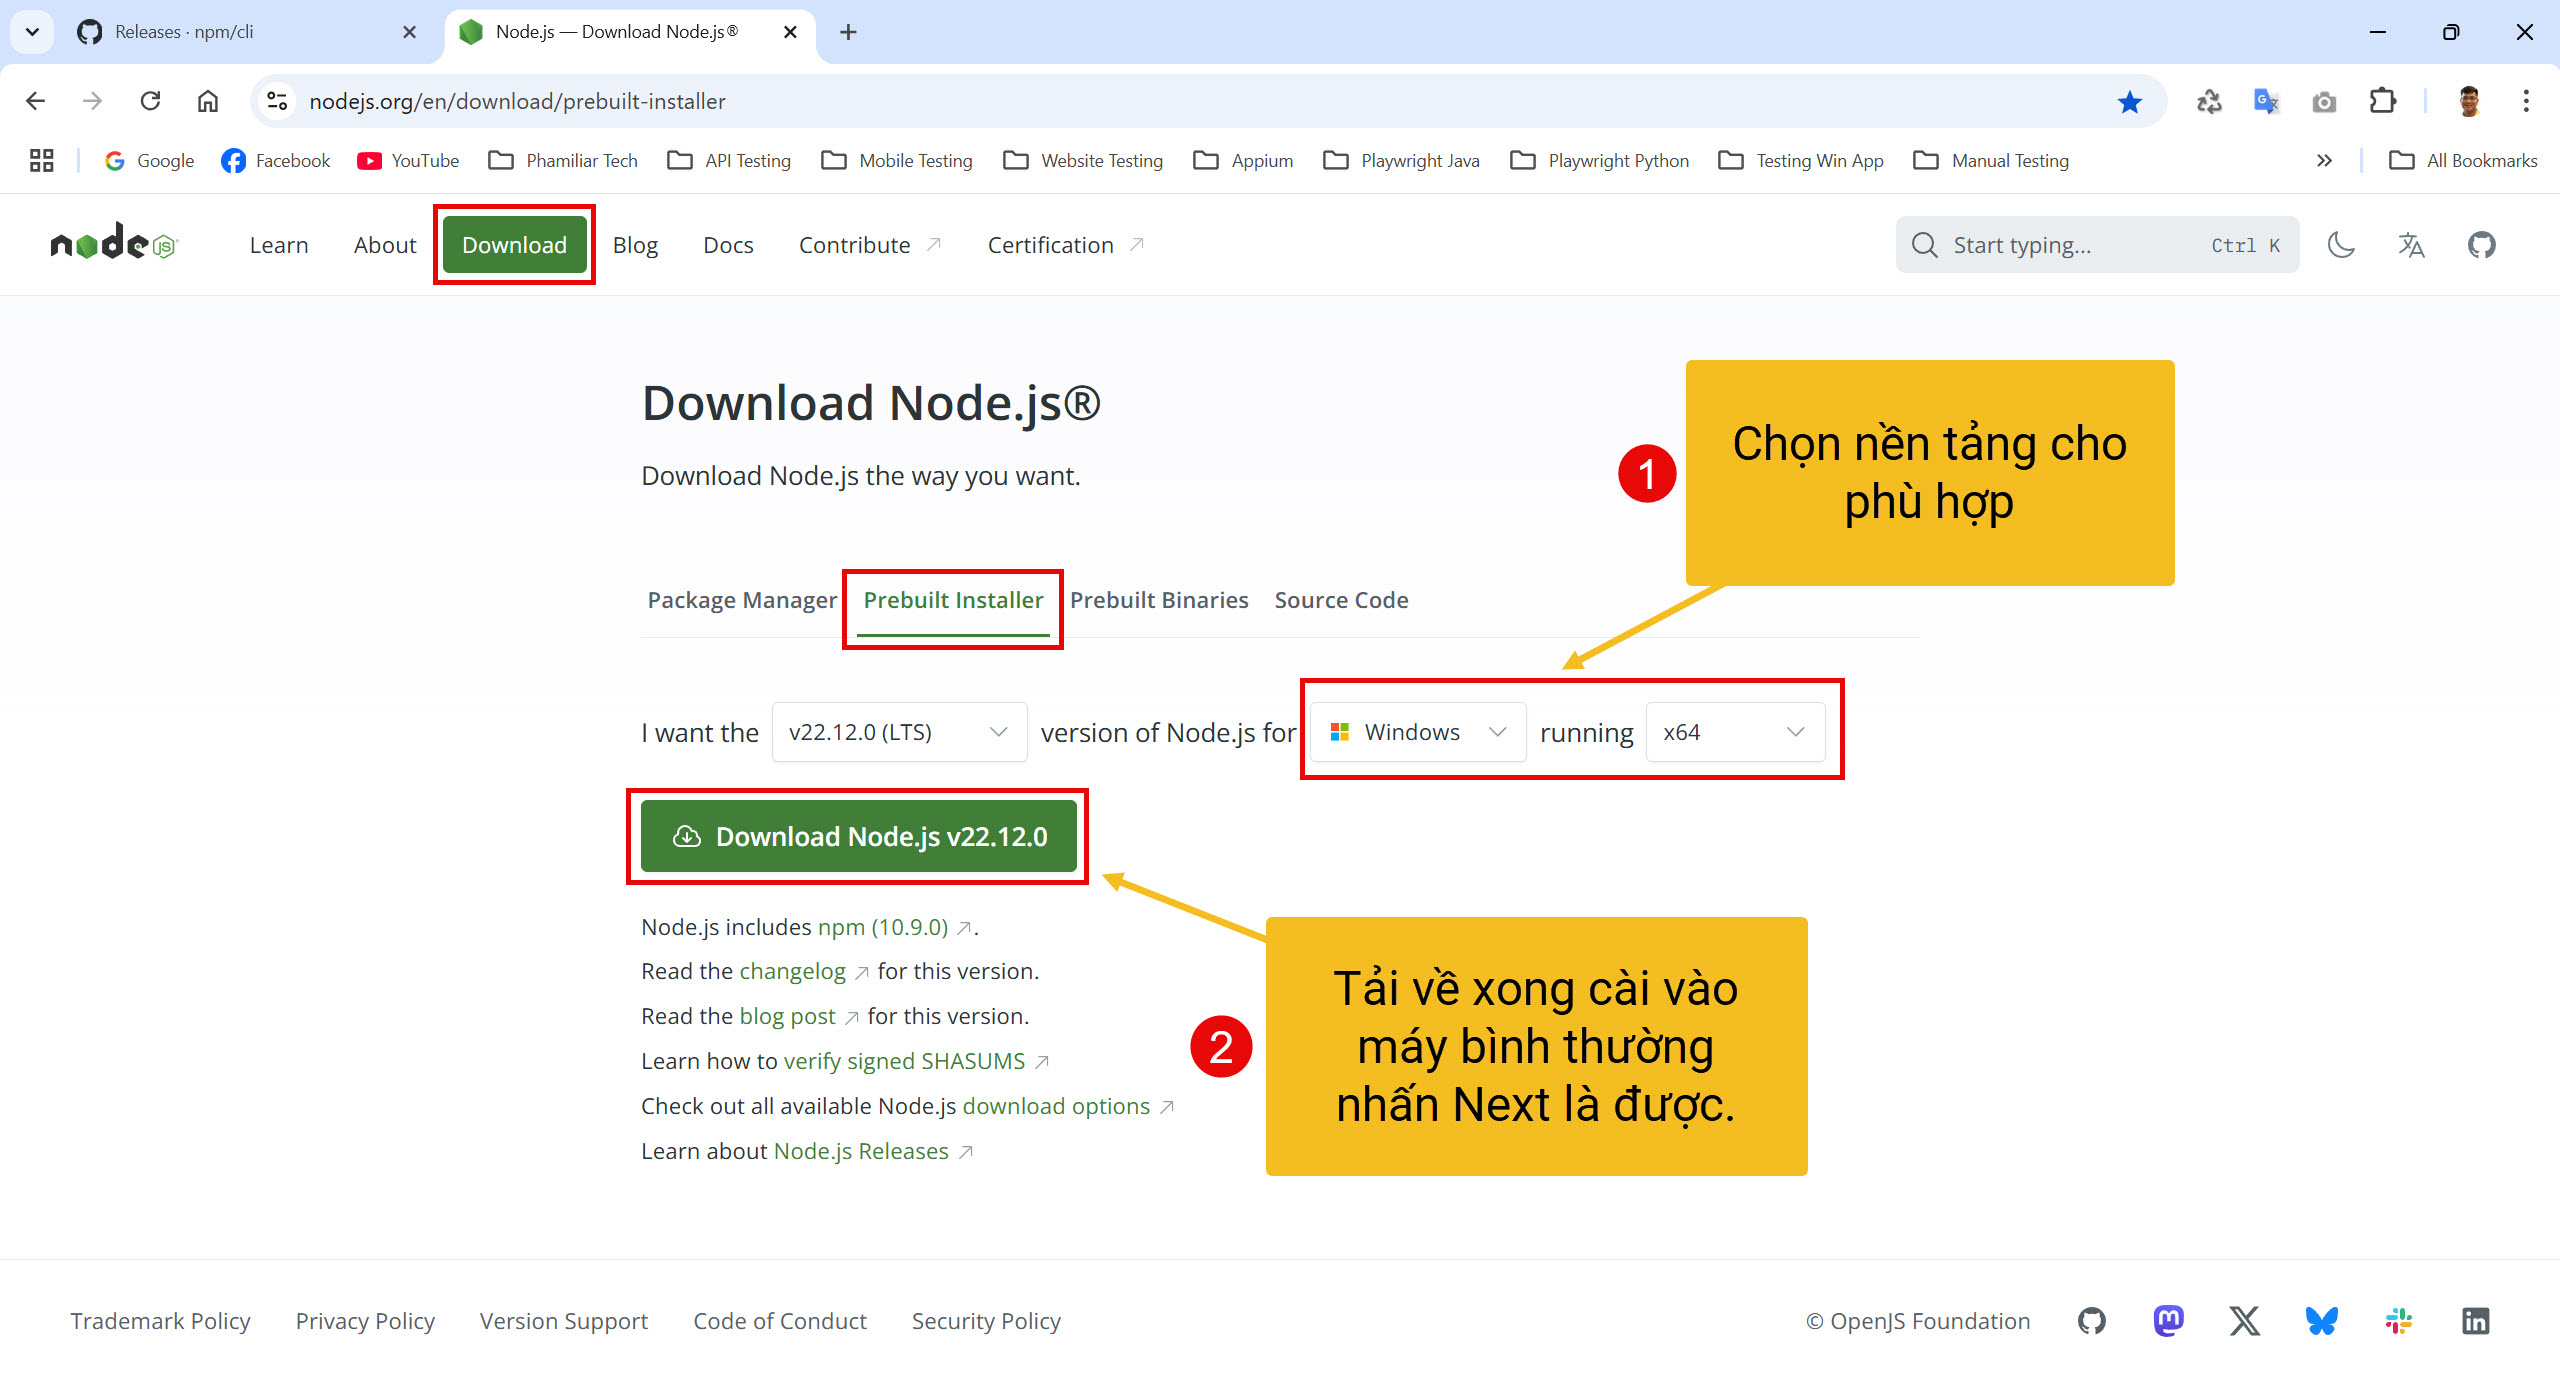Click the Home browser button
This screenshot has width=2560, height=1380.
pos(208,101)
